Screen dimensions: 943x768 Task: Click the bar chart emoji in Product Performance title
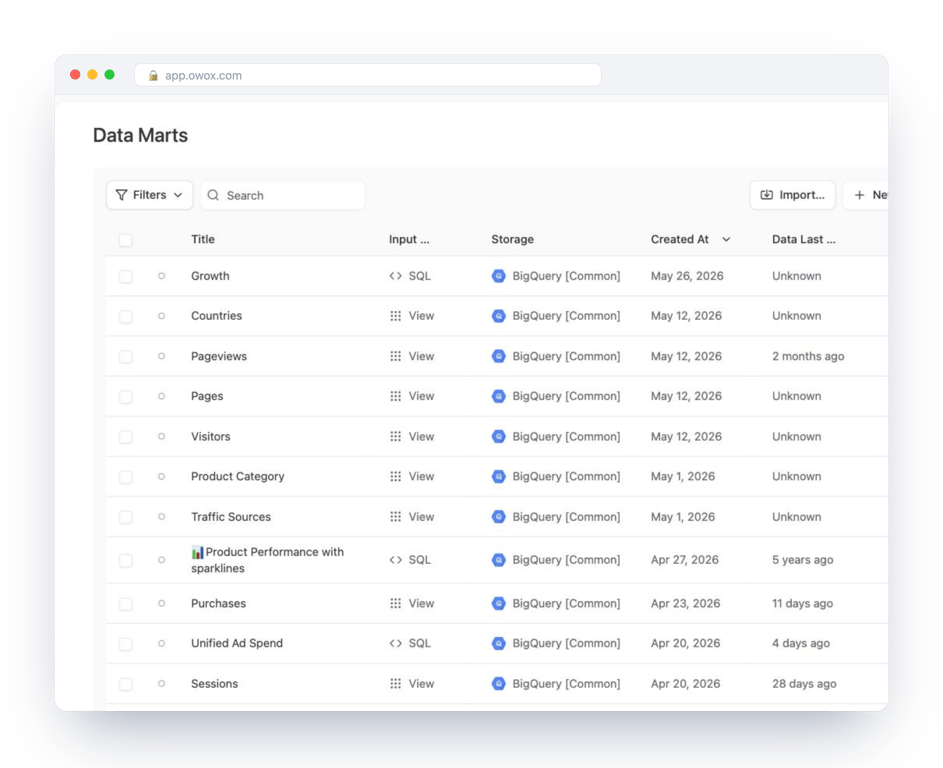(197, 552)
